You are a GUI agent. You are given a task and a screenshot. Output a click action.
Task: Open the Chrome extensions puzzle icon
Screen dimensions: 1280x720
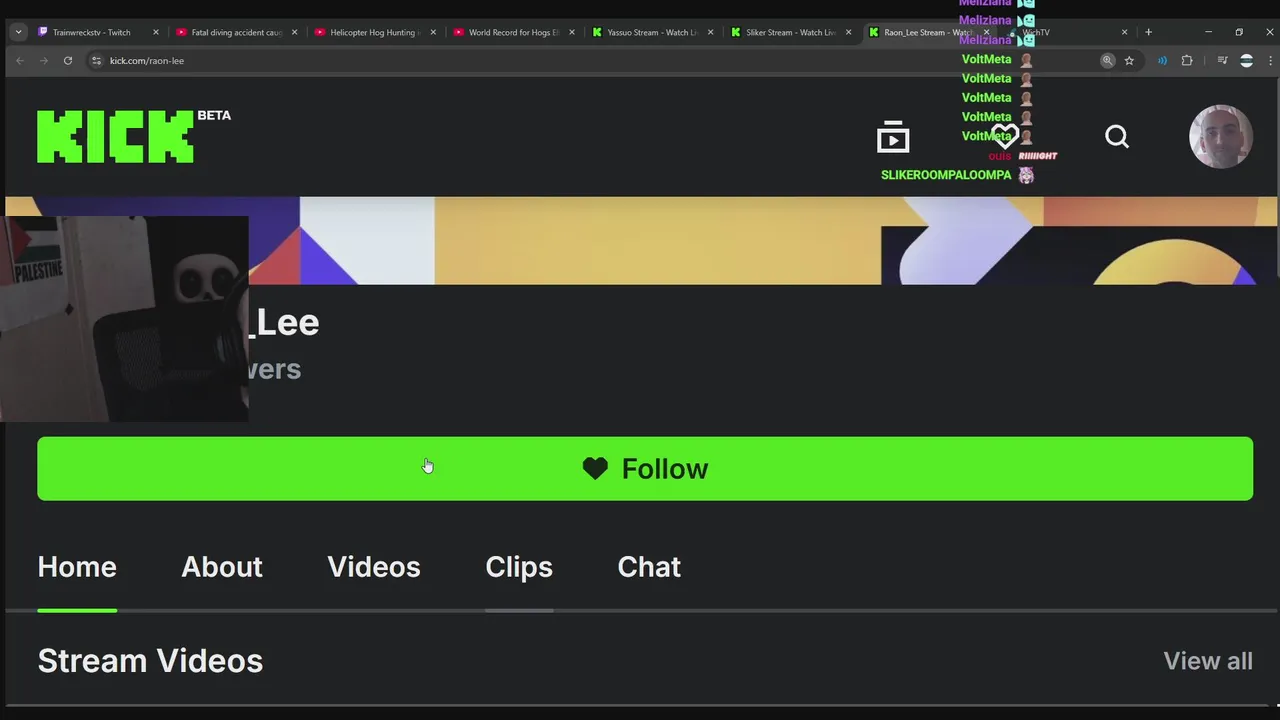click(1187, 60)
